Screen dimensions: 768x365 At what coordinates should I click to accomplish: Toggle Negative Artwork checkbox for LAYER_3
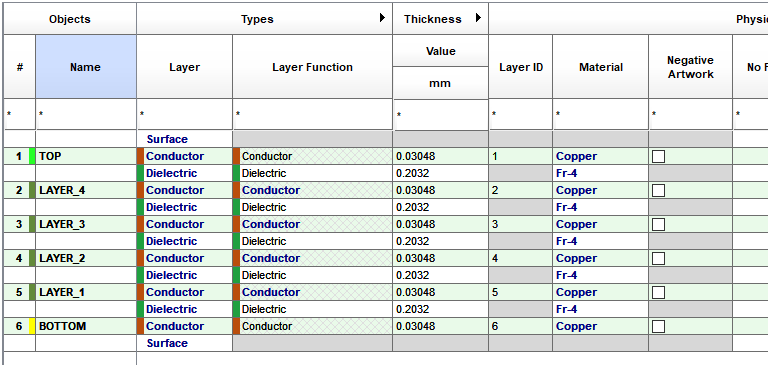tap(658, 224)
